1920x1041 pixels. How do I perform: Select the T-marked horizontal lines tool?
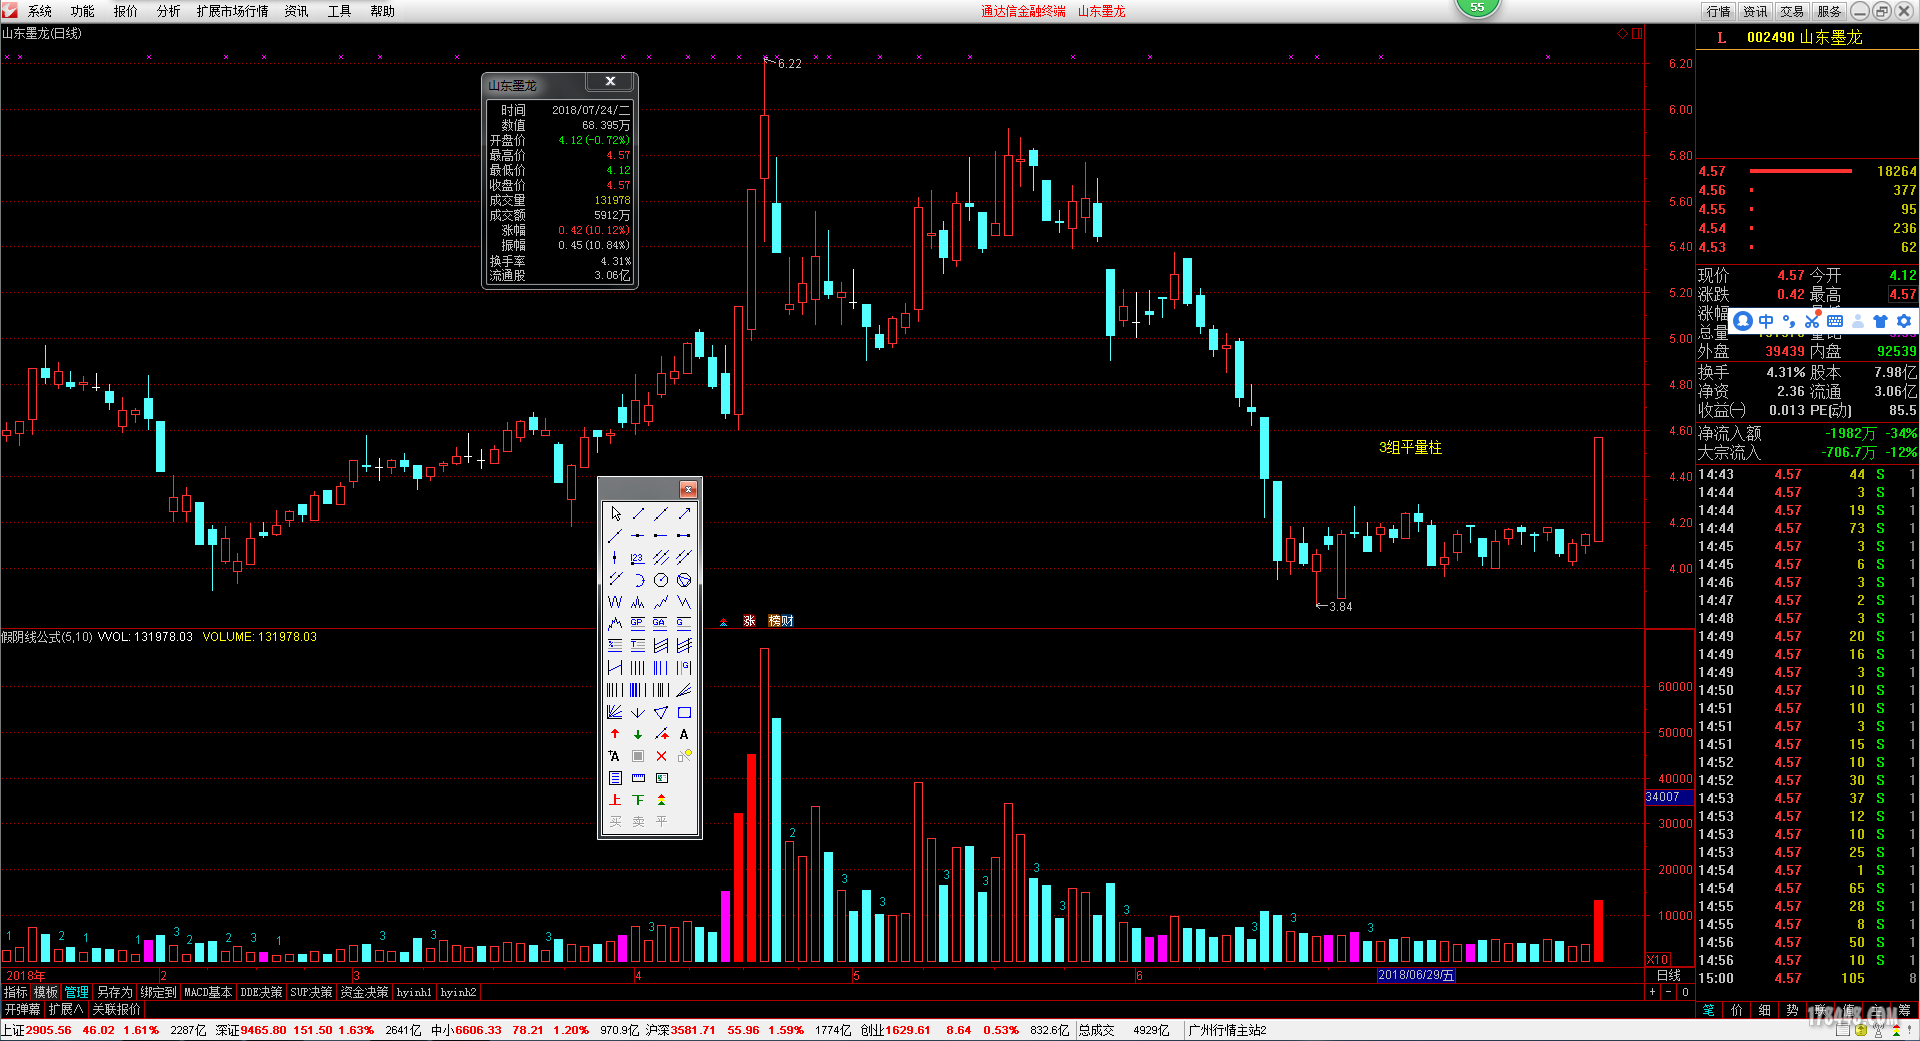tap(638, 645)
